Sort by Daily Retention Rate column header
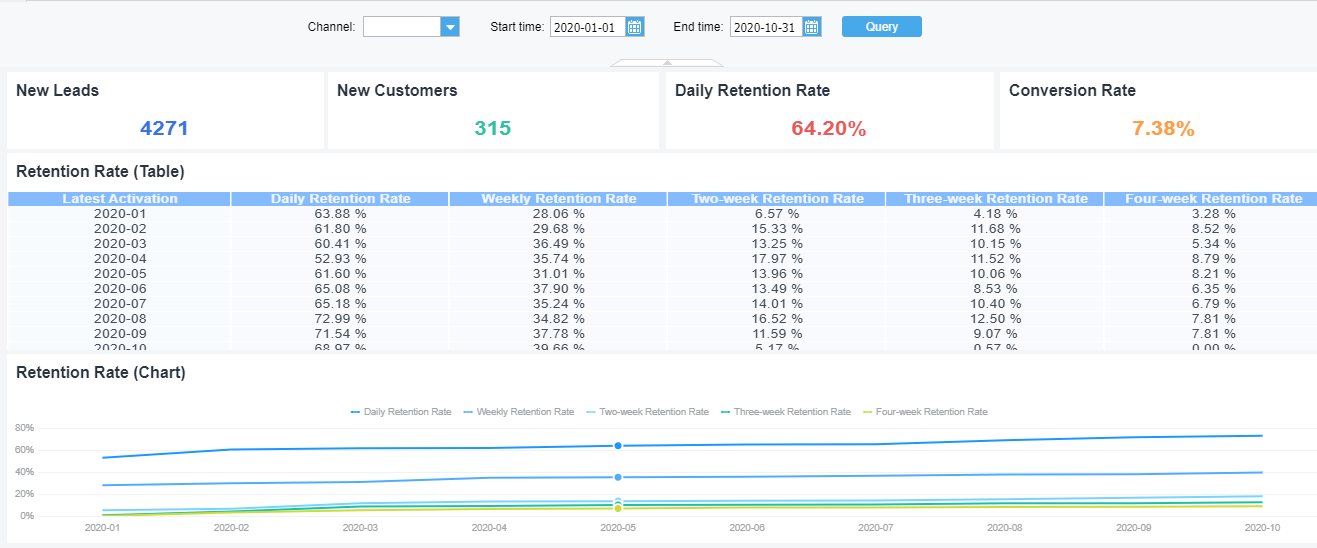Image resolution: width=1317 pixels, height=548 pixels. point(341,199)
